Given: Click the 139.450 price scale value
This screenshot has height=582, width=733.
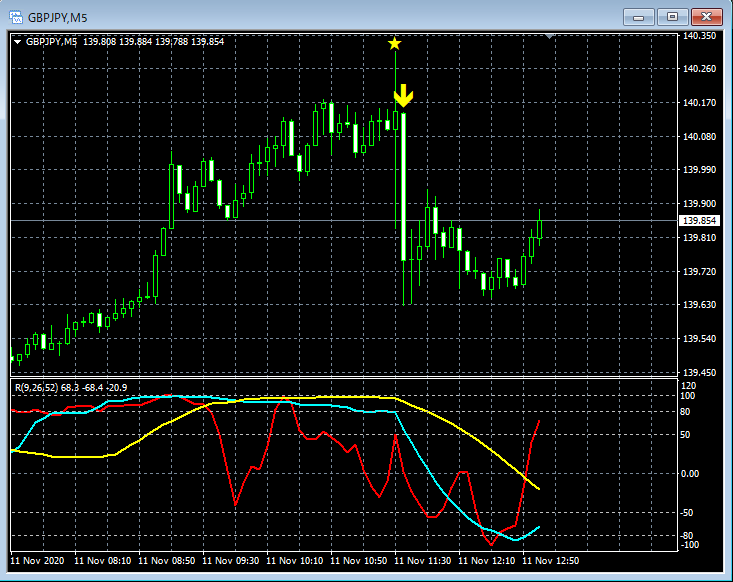Looking at the screenshot, I should point(699,373).
